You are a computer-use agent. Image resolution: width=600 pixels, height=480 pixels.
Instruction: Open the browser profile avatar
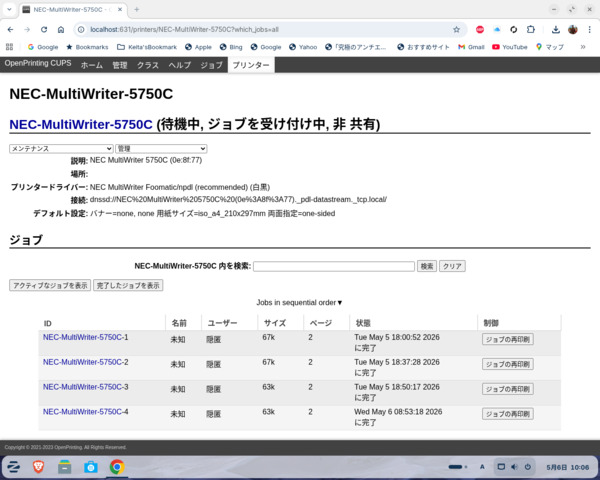pyautogui.click(x=572, y=29)
